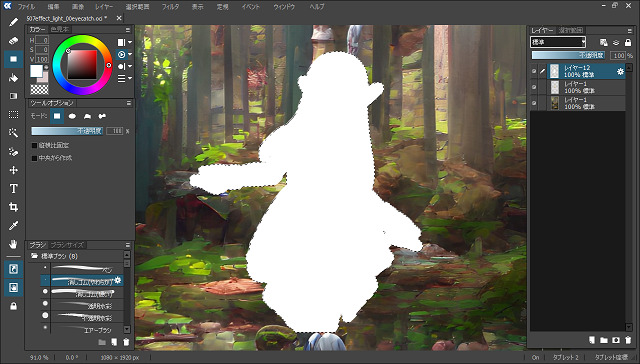The image size is (640, 364).
Task: Toggle upper highlighted snap button below Hand tool
Action: [x=13, y=269]
